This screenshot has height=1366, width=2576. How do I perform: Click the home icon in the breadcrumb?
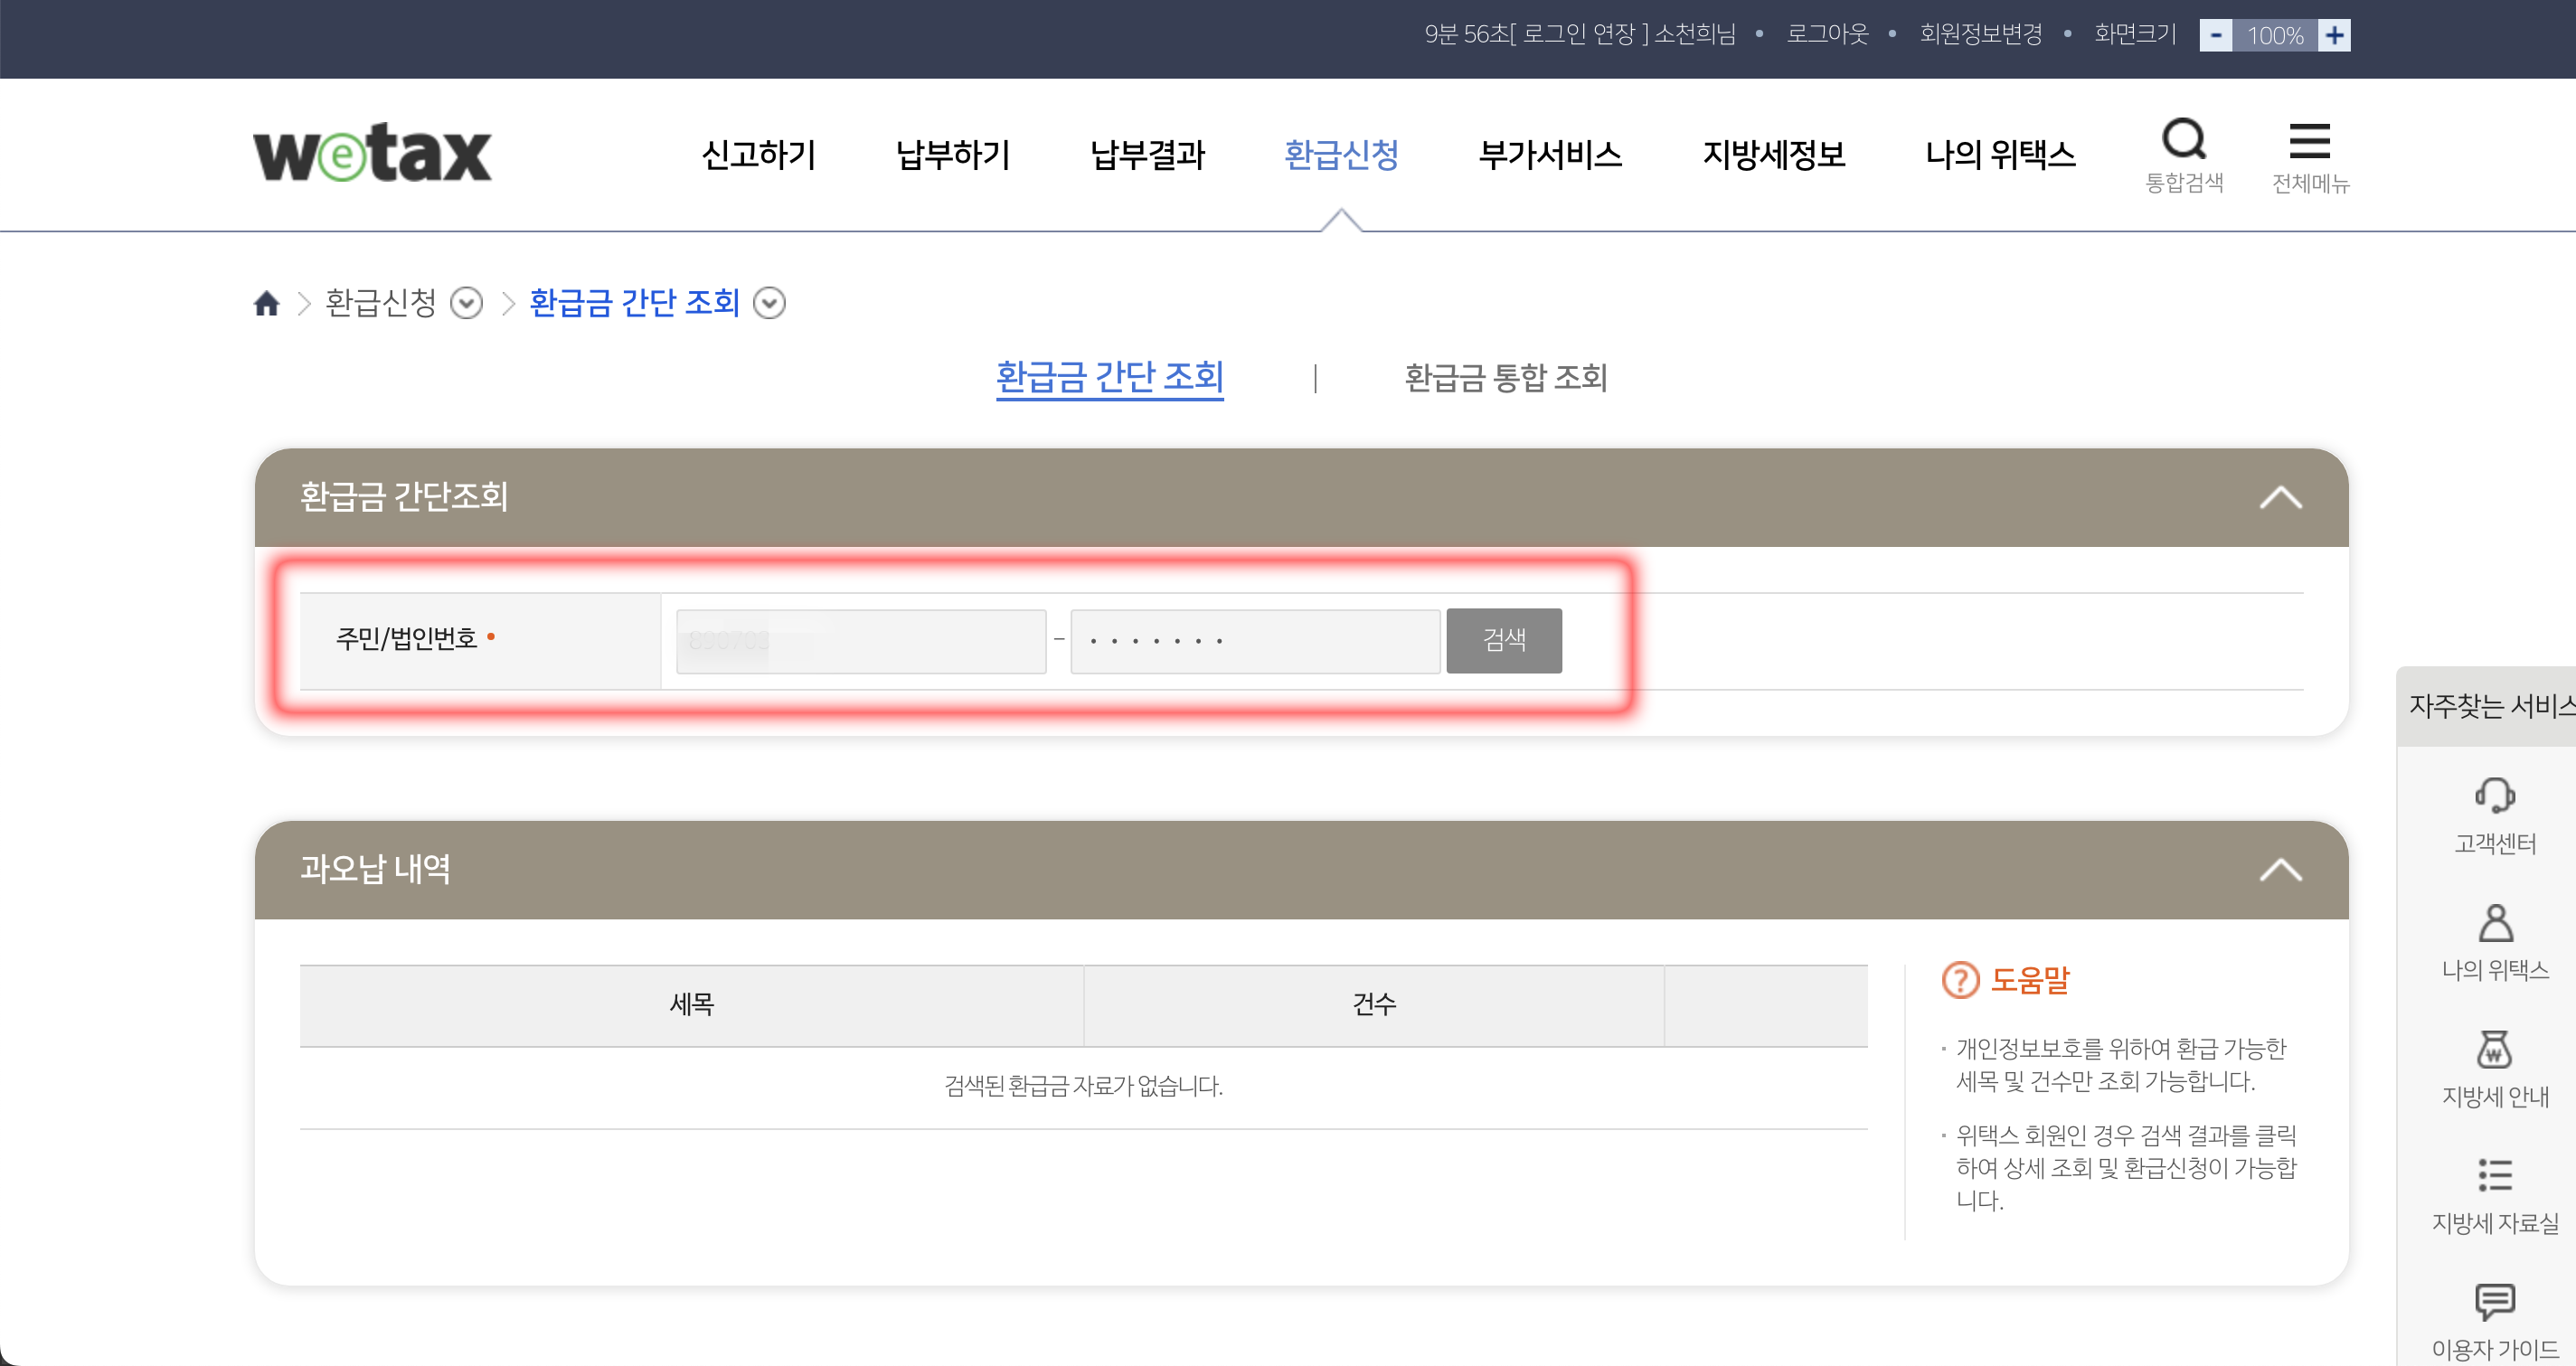point(266,303)
